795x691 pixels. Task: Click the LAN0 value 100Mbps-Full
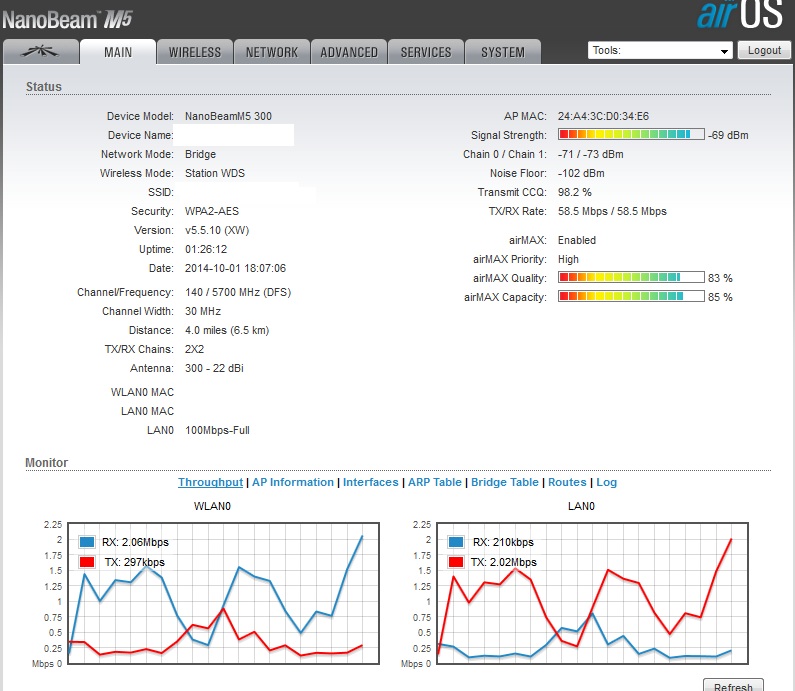(x=217, y=430)
